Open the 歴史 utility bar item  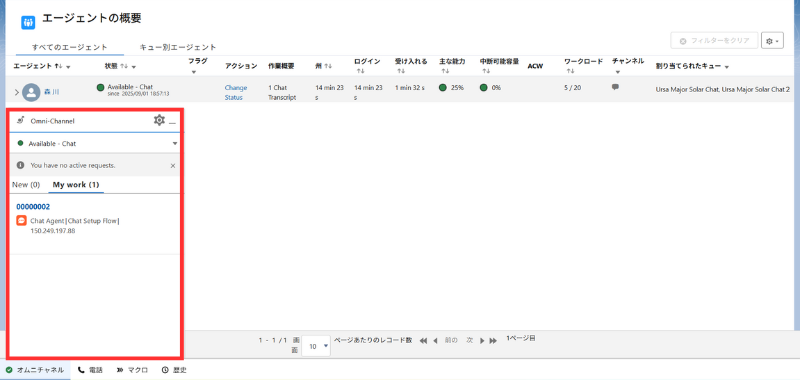point(173,370)
